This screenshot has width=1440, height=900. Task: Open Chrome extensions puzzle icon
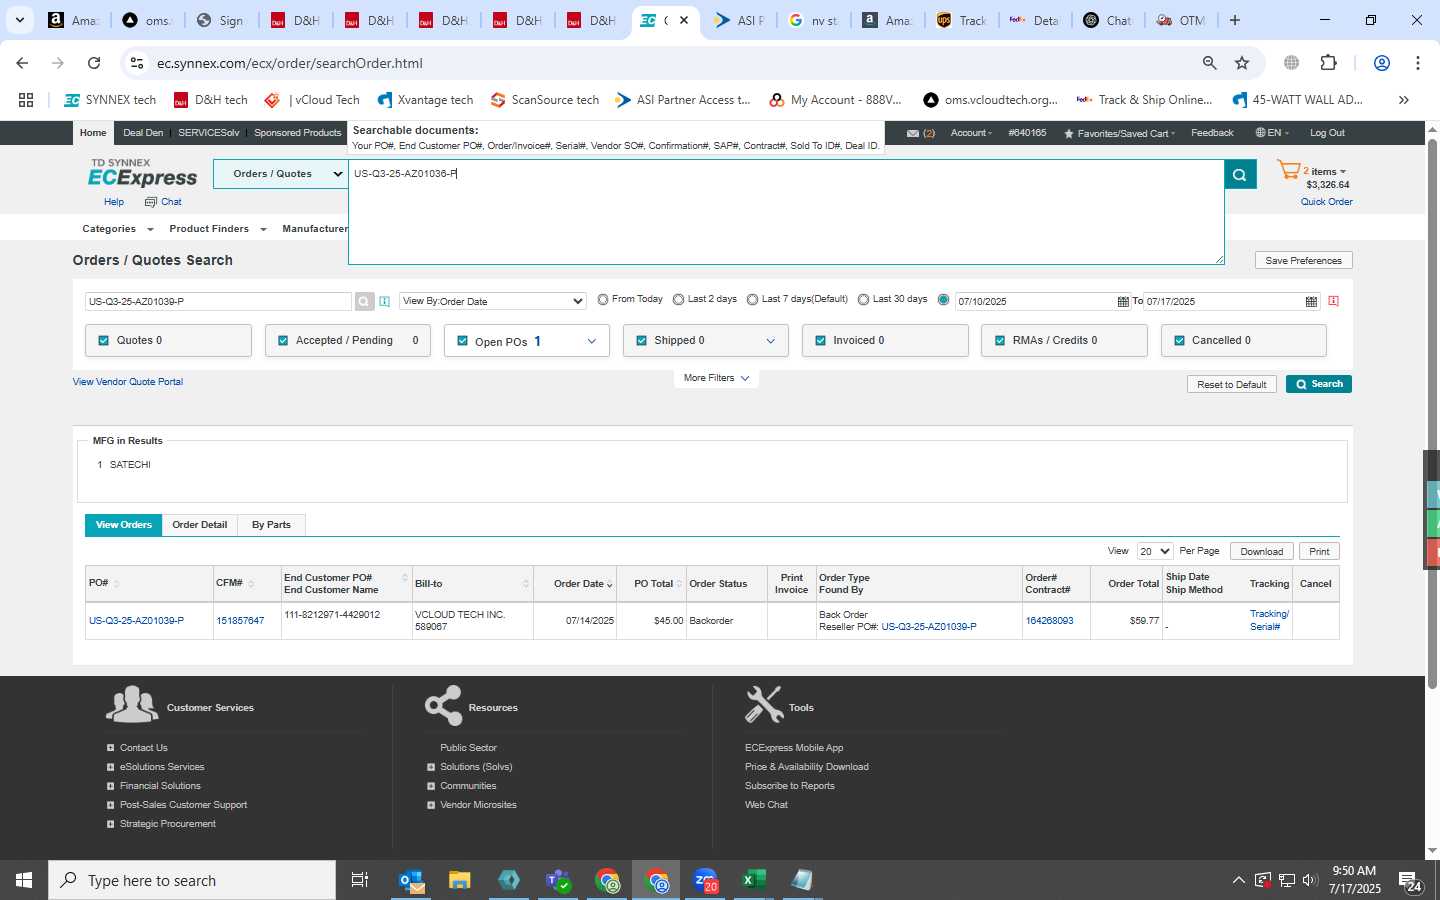coord(1328,63)
